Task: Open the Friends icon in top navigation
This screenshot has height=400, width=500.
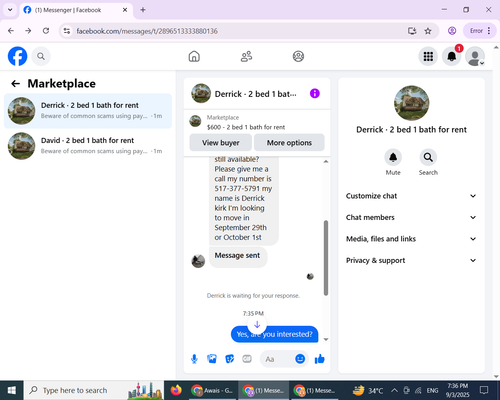Action: pos(246,56)
